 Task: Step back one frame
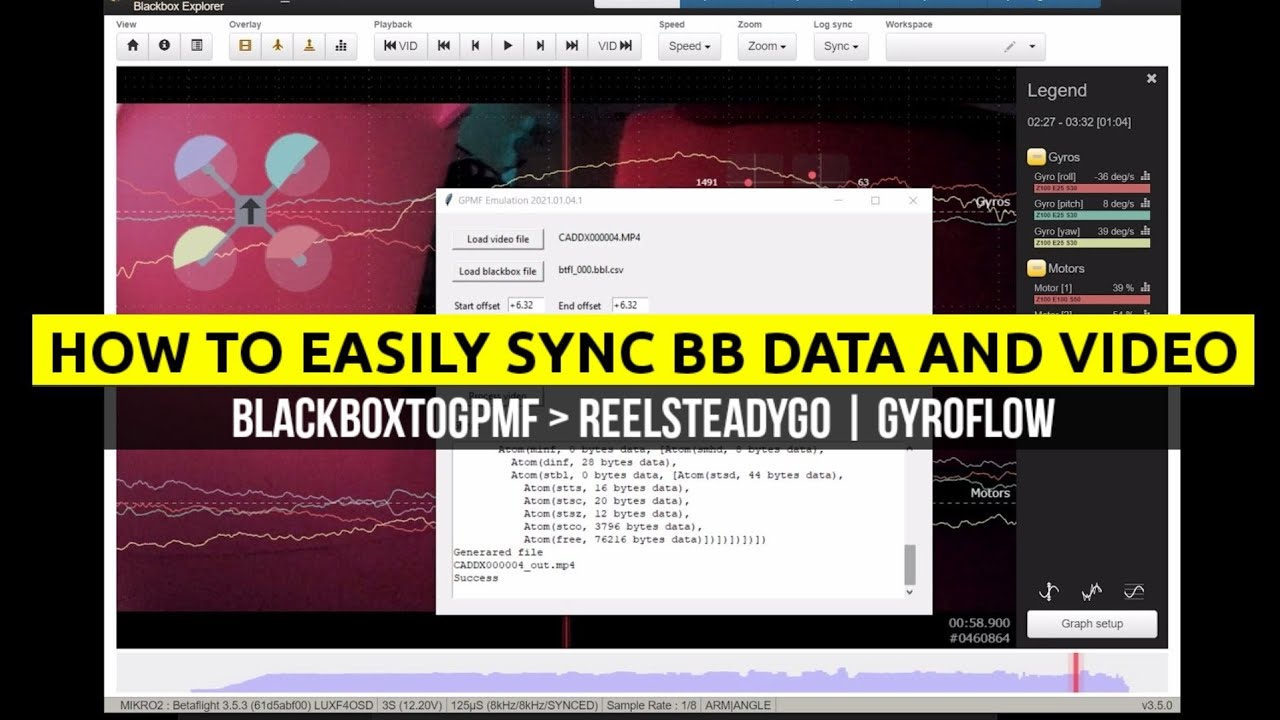475,46
